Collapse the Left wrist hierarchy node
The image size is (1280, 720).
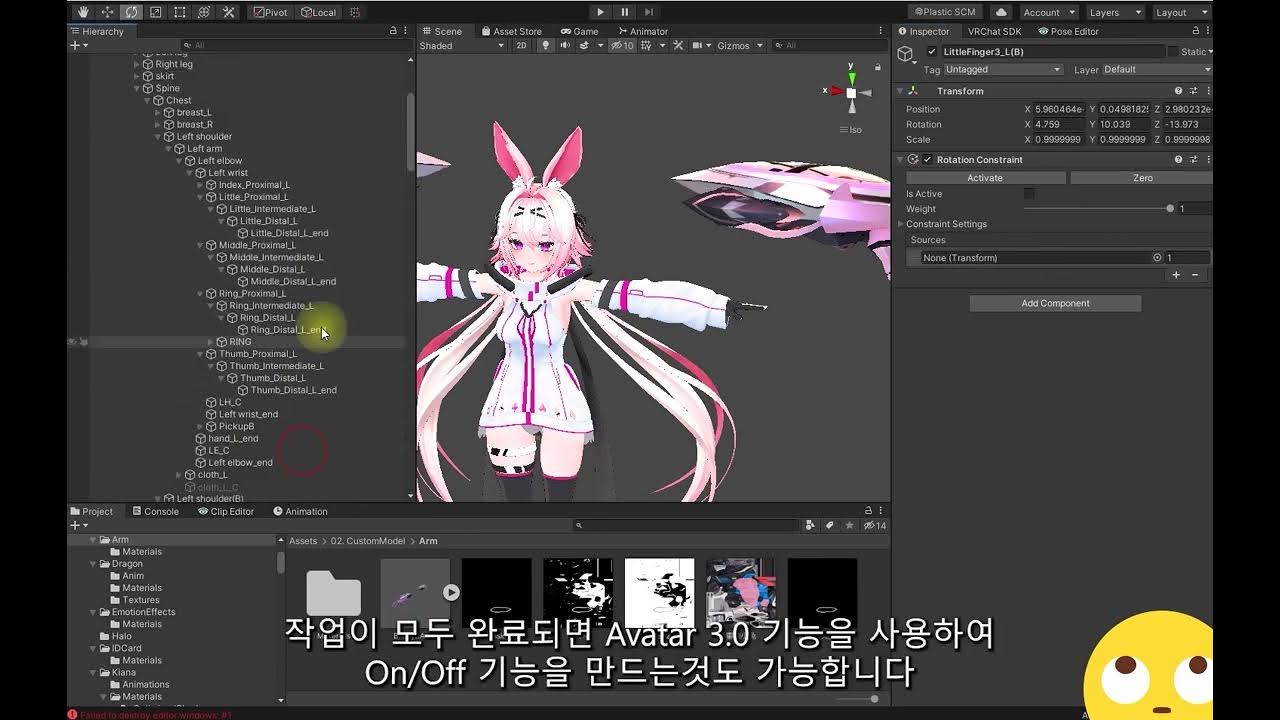(x=191, y=173)
